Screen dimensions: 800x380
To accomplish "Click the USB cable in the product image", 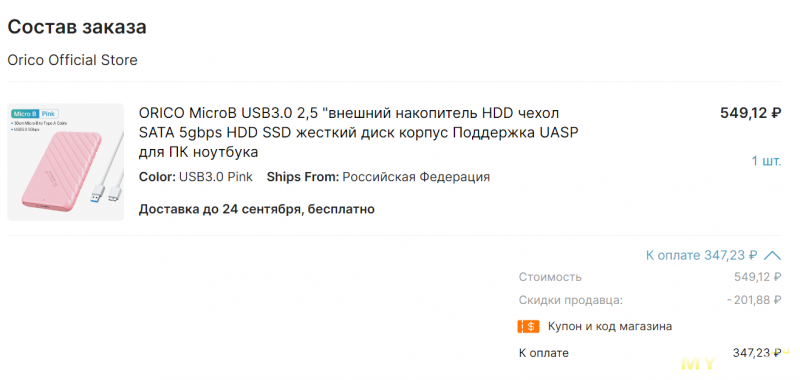I will tap(114, 171).
